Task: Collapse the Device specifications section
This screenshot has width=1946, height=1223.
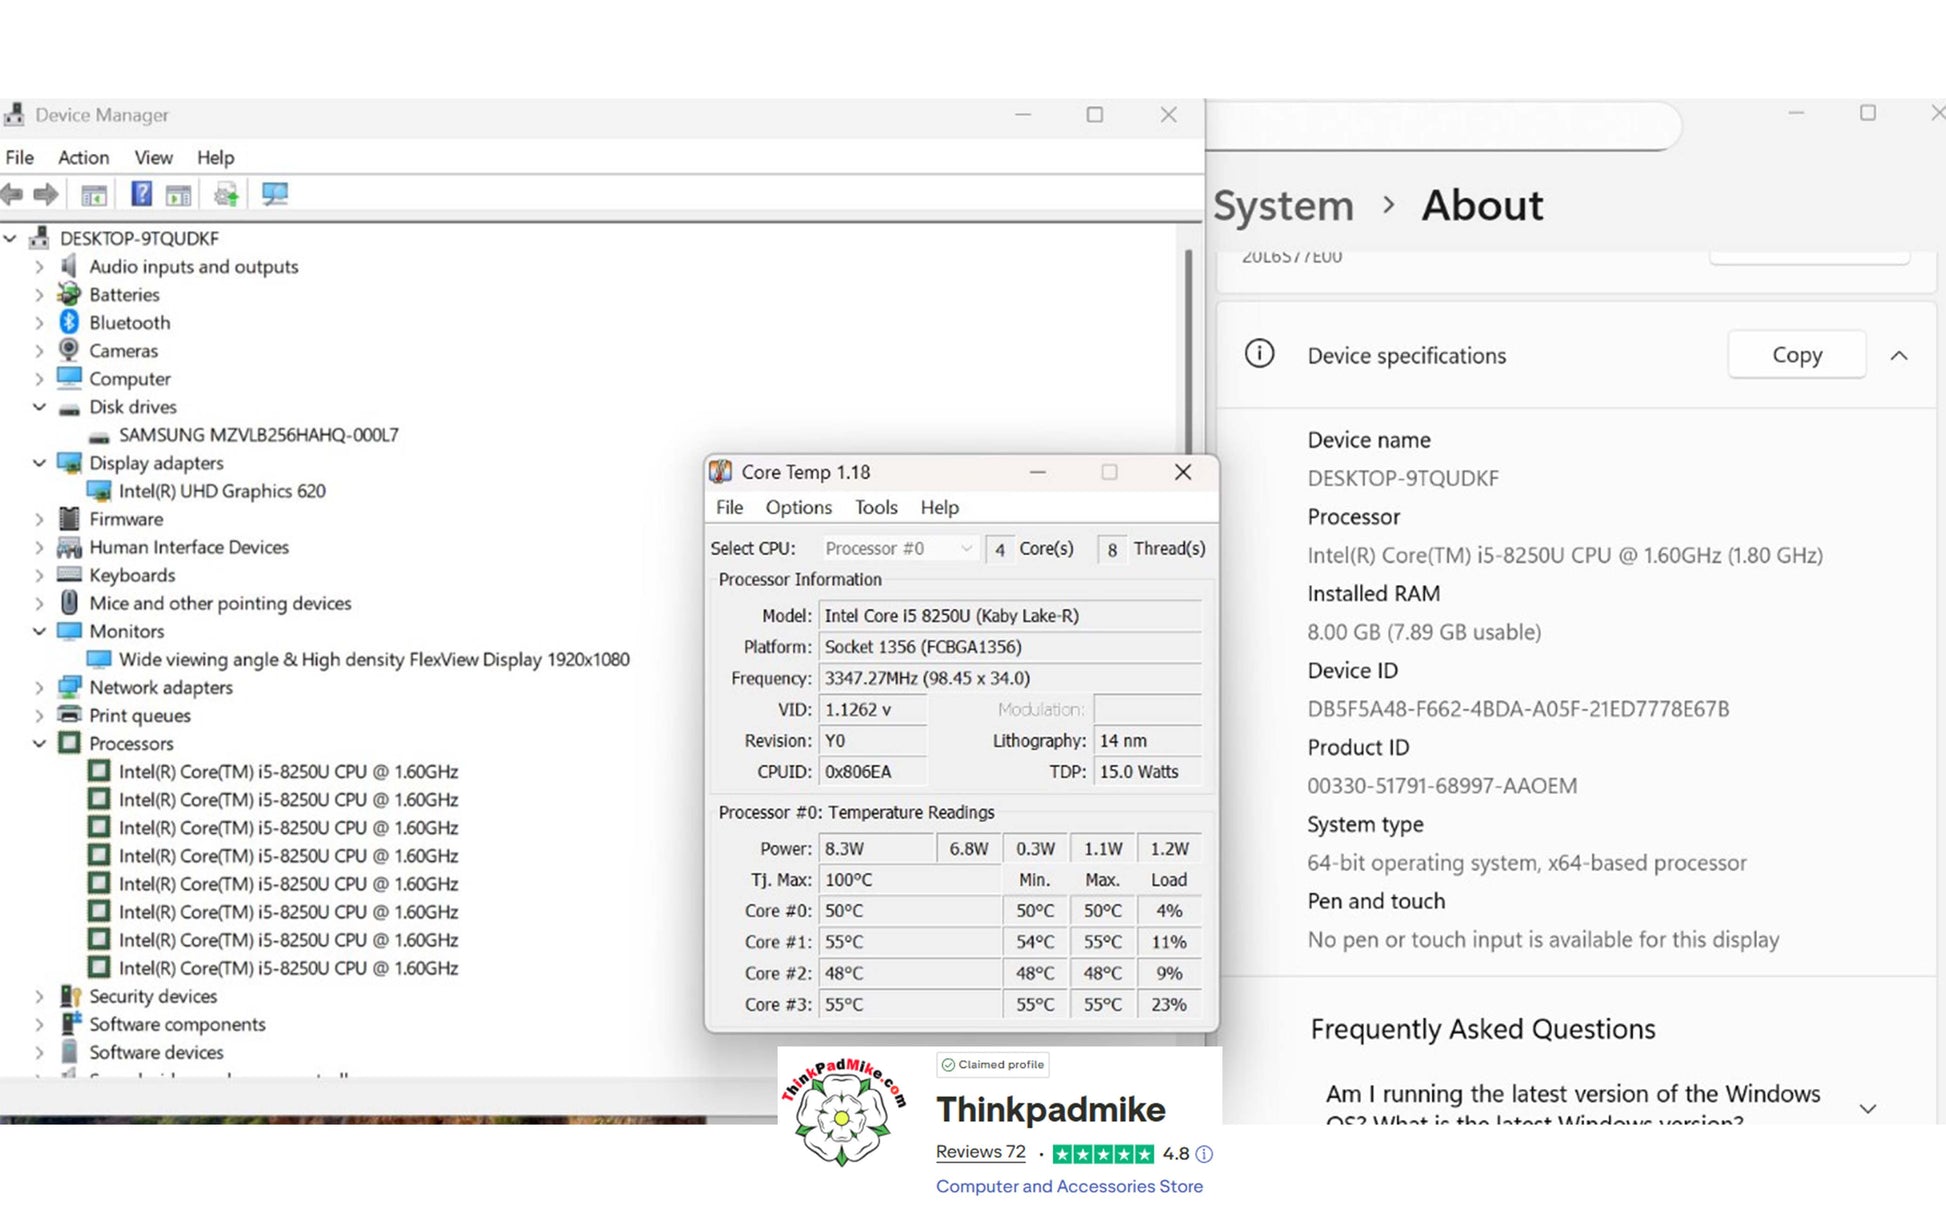Action: tap(1900, 355)
